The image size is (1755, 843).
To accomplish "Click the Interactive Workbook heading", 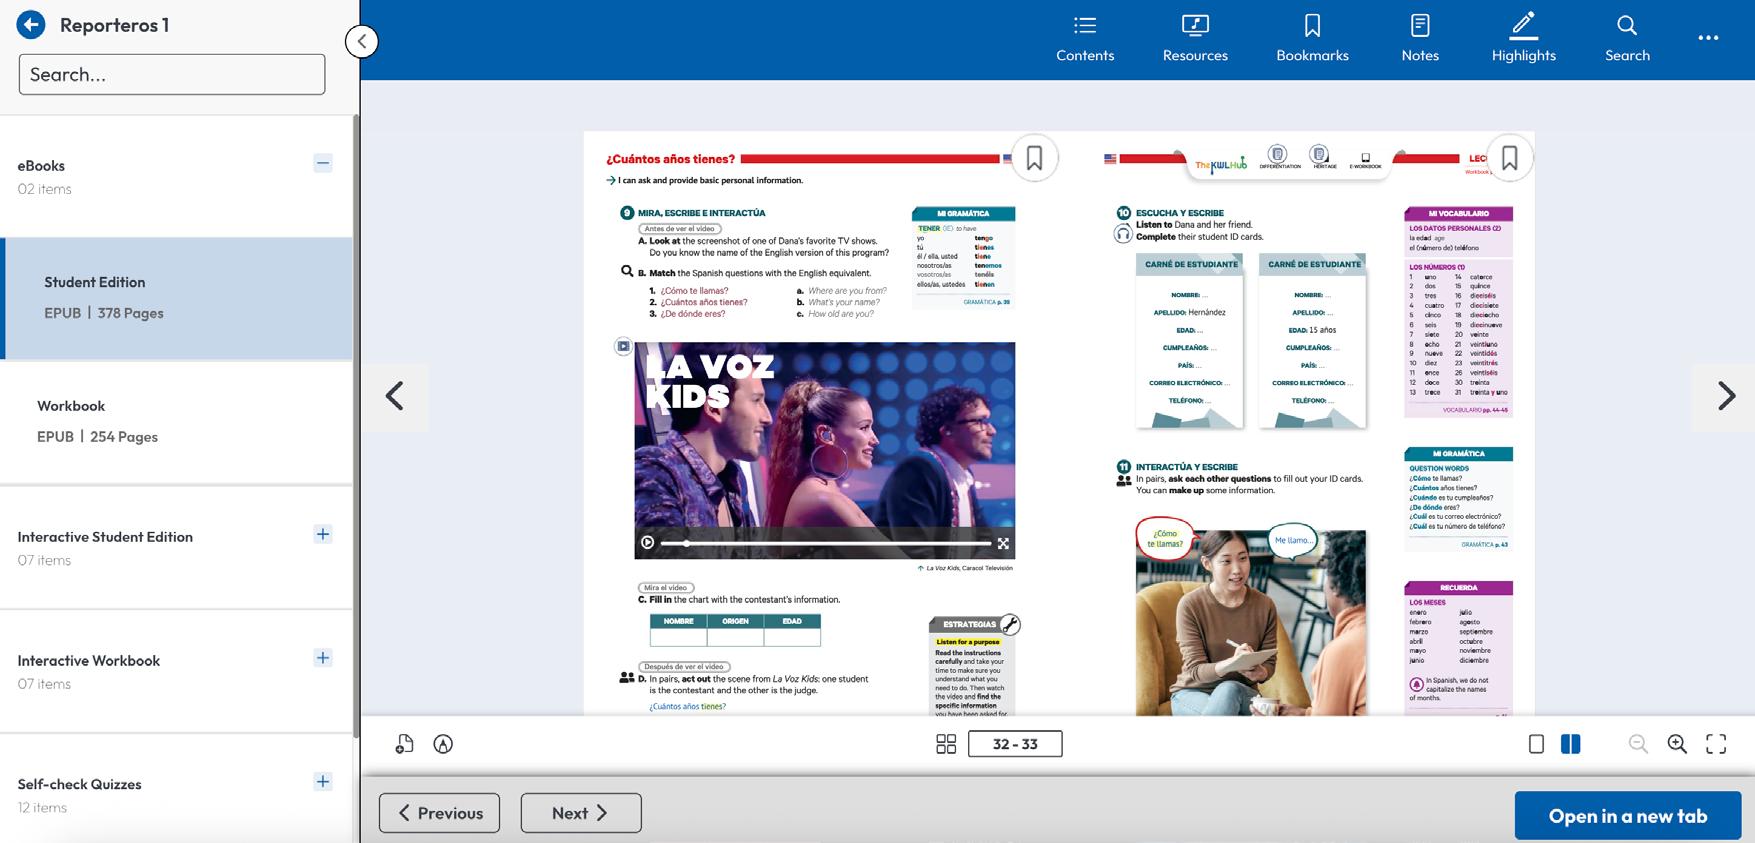I will pyautogui.click(x=88, y=661).
